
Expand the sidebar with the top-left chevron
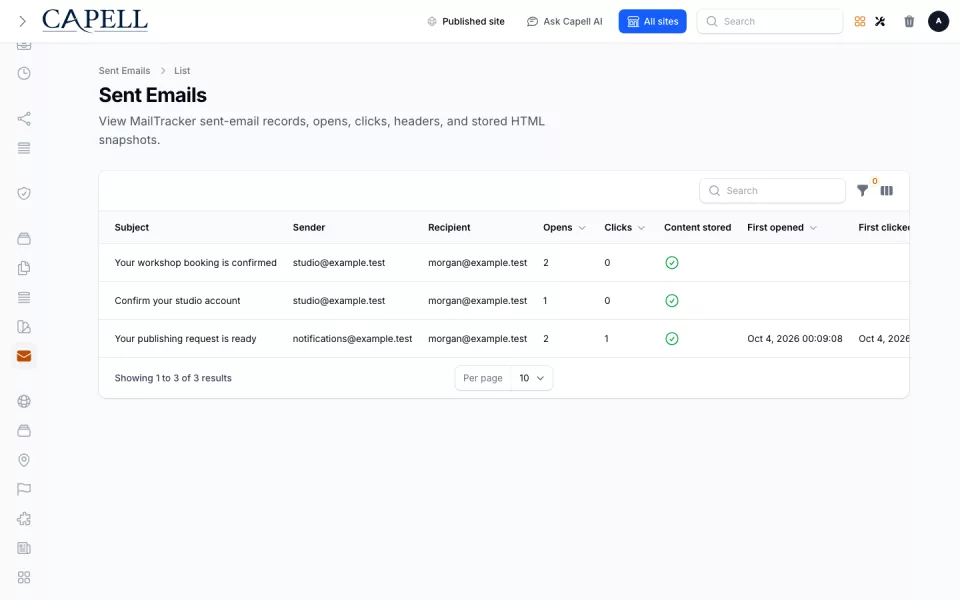point(23,21)
